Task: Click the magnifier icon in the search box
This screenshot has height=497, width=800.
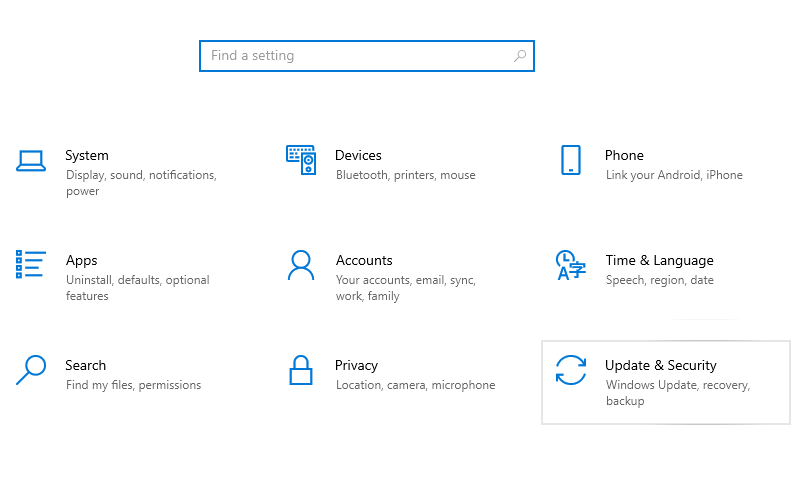Action: point(520,56)
